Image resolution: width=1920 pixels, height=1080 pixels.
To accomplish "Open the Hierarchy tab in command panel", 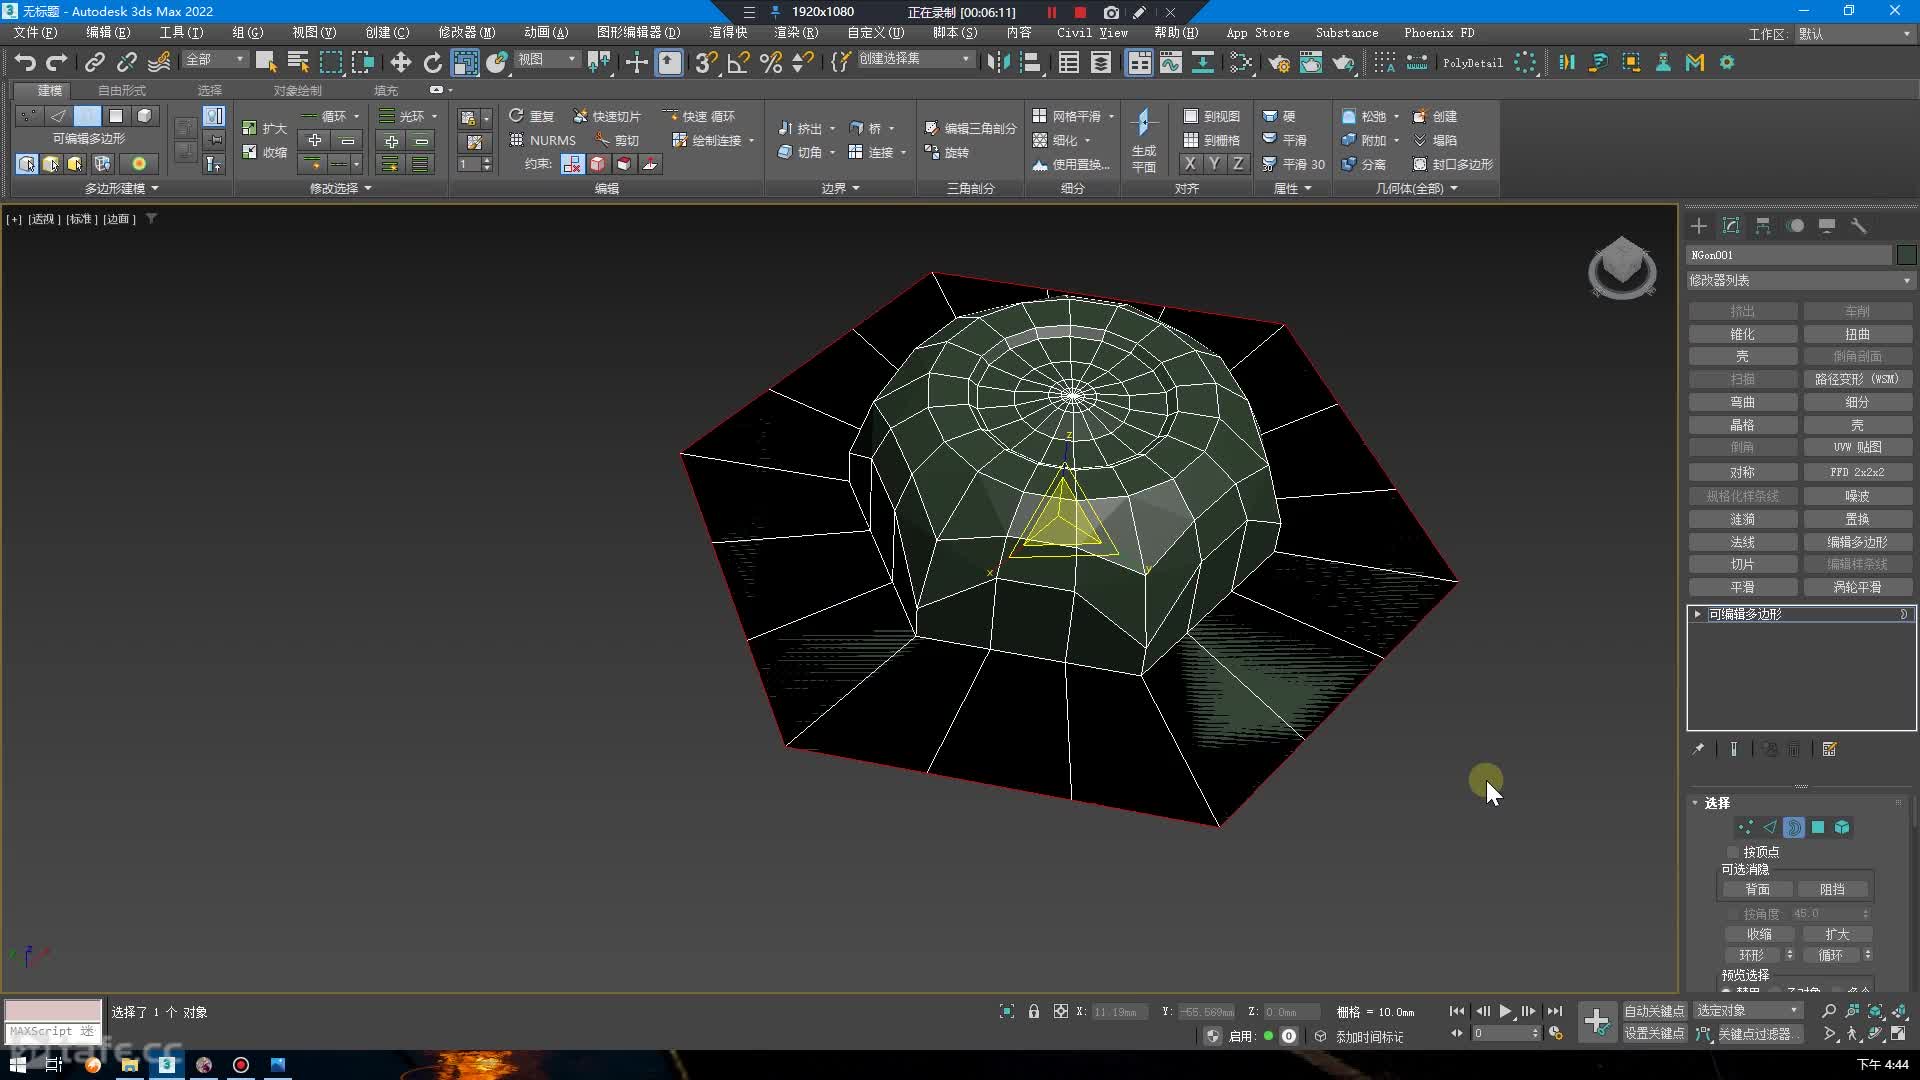I will point(1763,226).
